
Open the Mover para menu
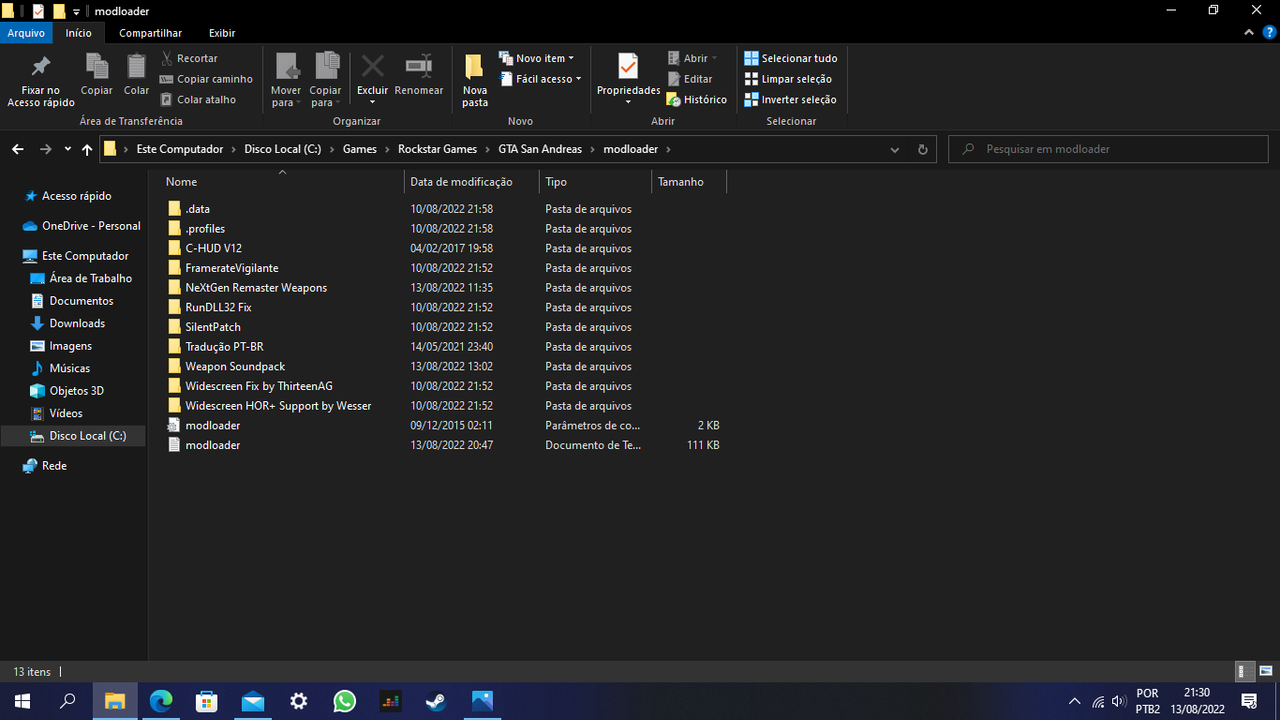286,81
